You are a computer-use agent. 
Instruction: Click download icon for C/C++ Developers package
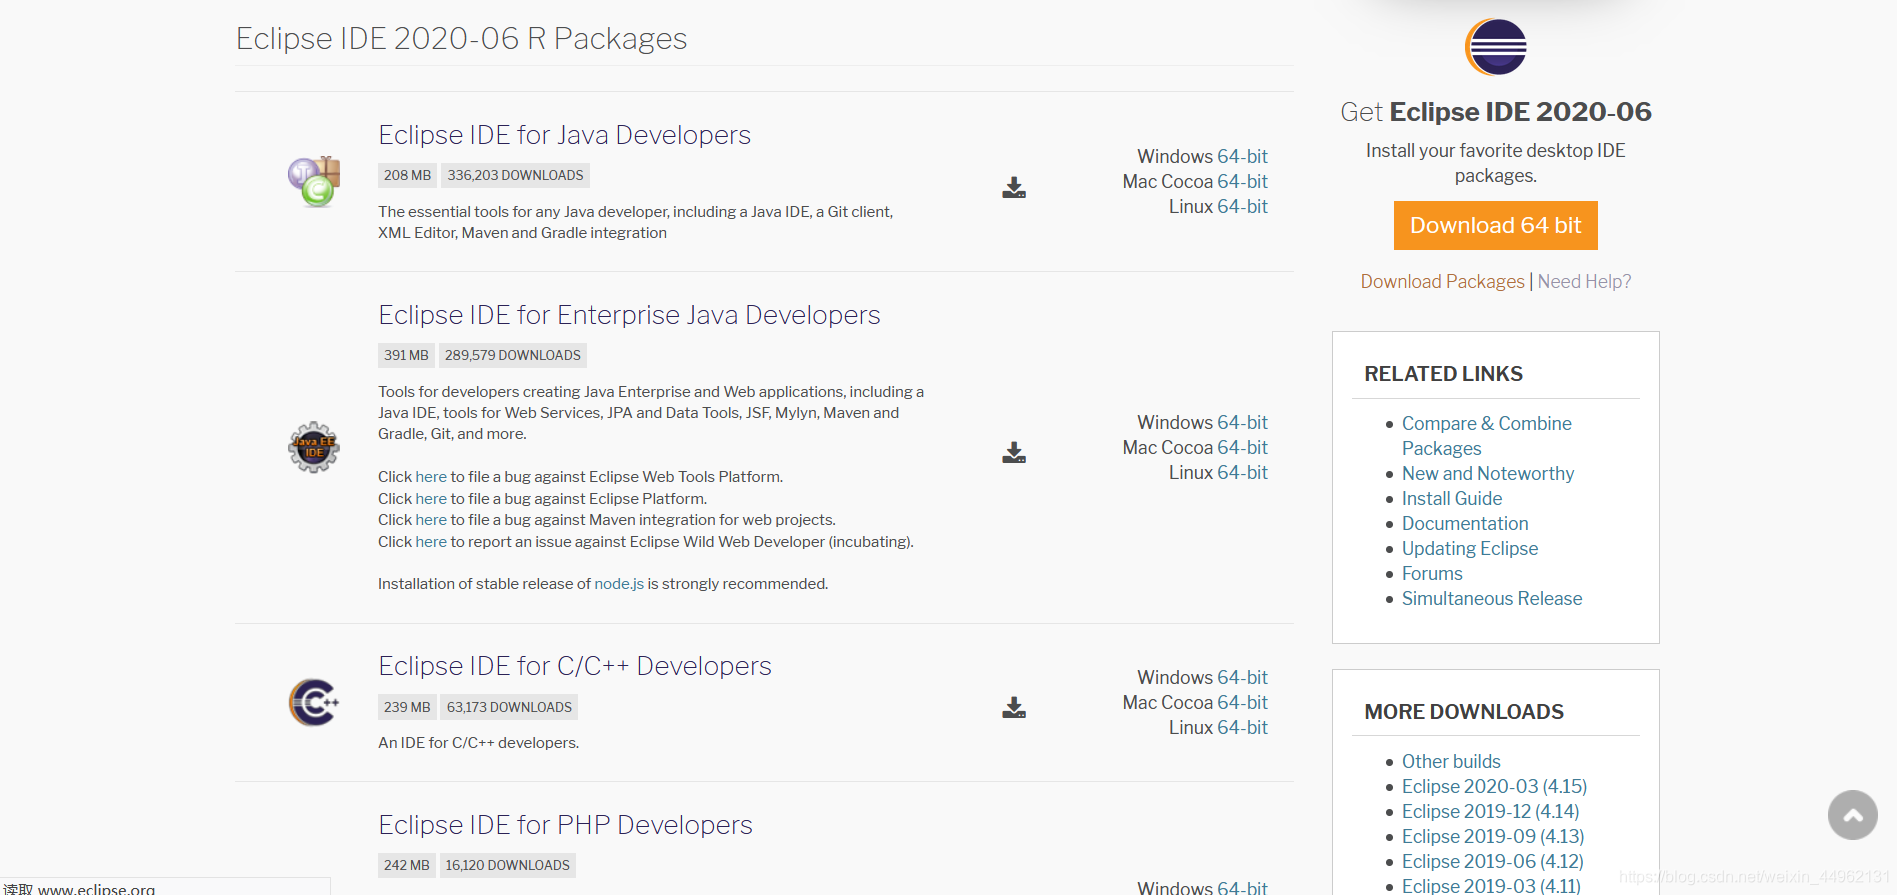click(1014, 707)
